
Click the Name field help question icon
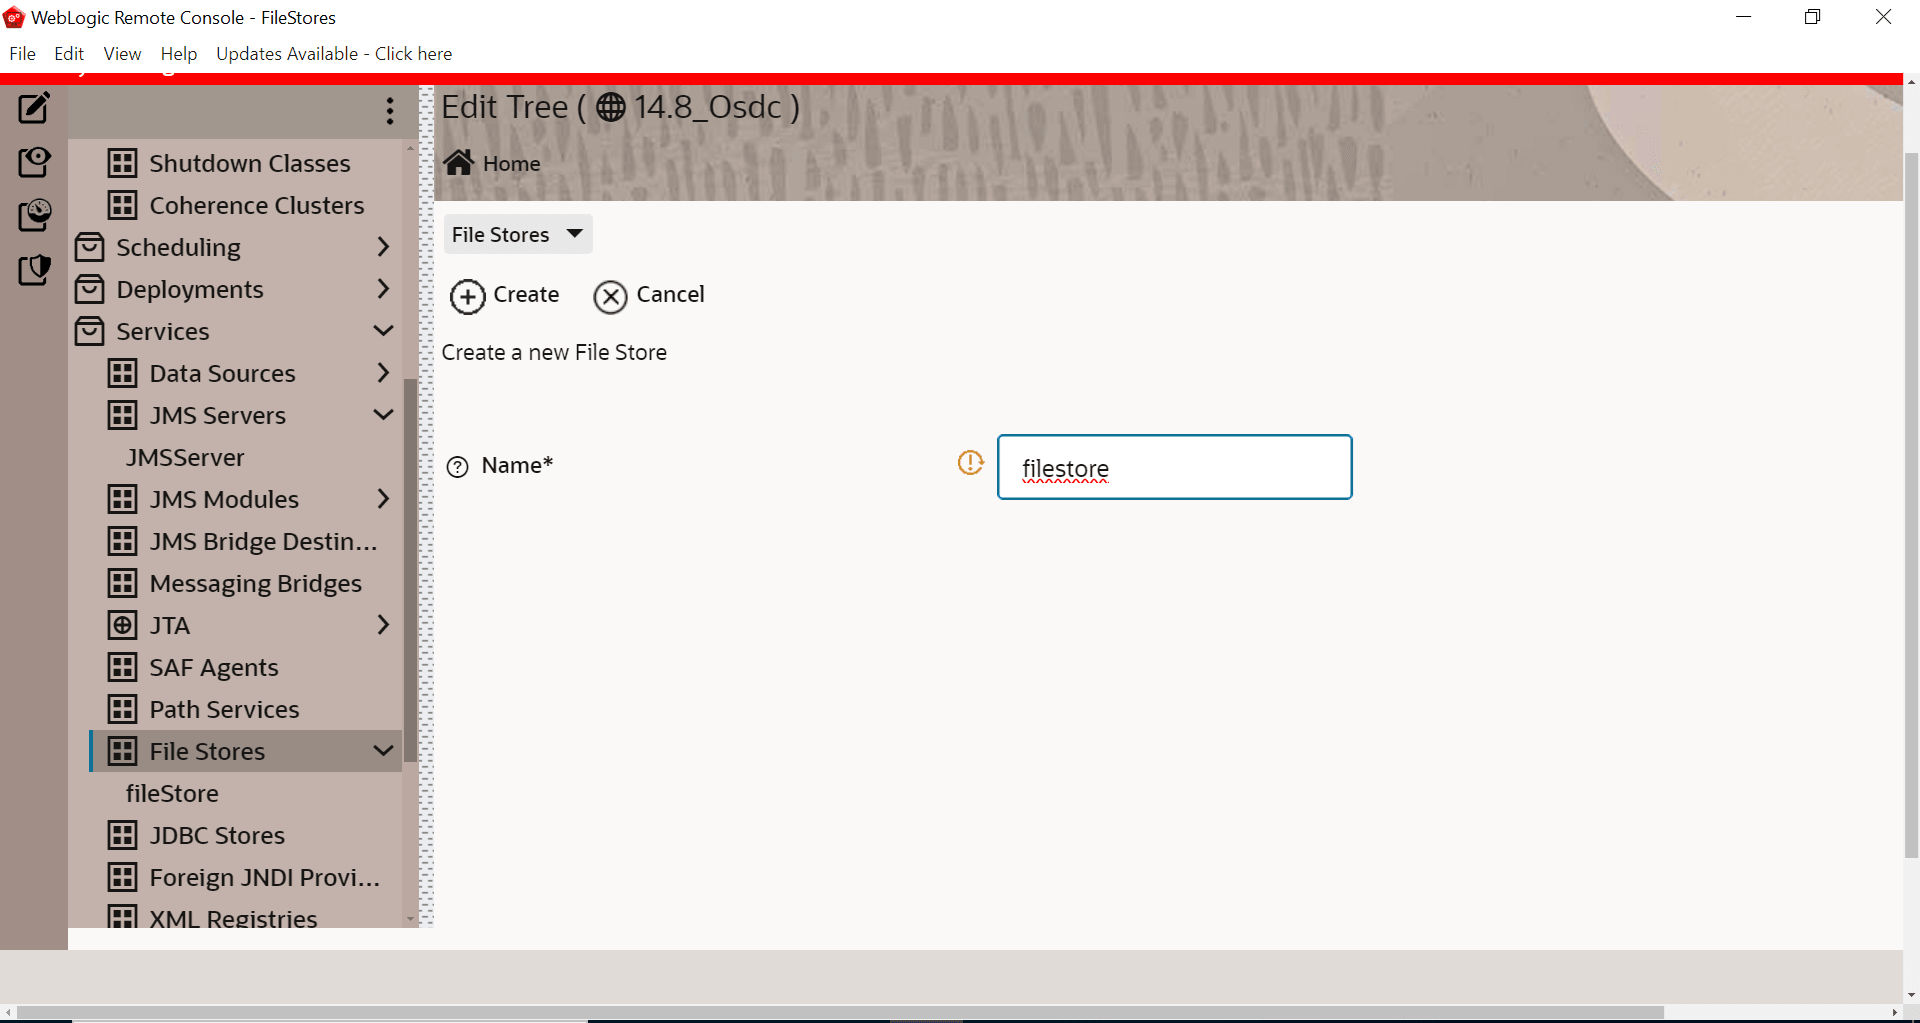point(457,467)
